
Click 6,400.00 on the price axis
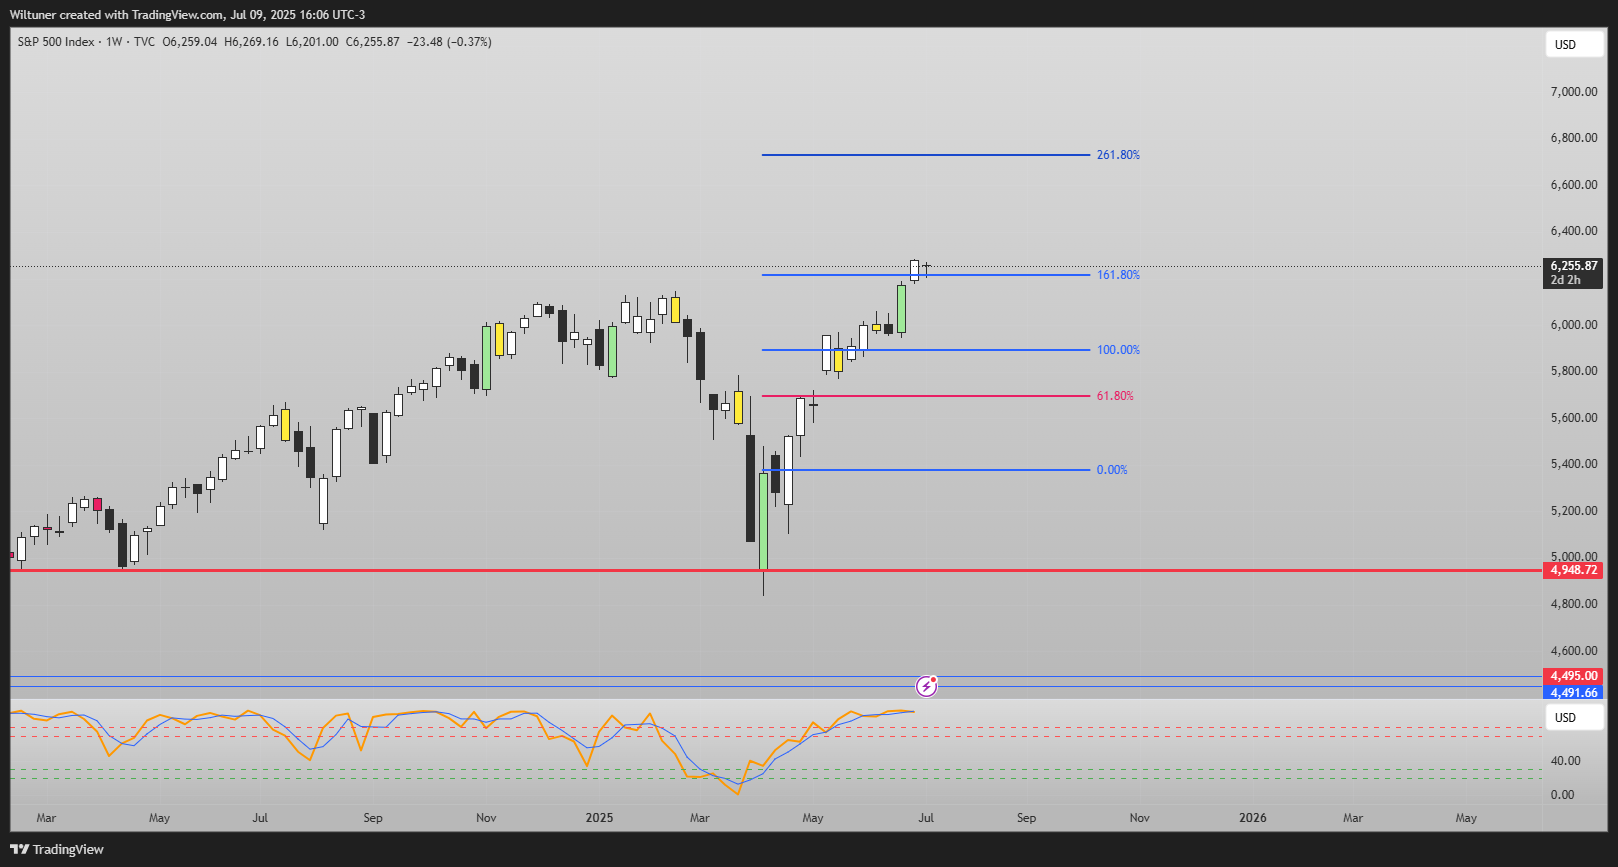pyautogui.click(x=1574, y=231)
